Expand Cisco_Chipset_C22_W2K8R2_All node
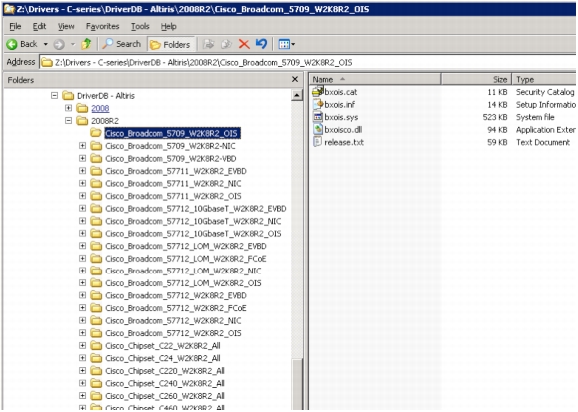 coord(83,346)
